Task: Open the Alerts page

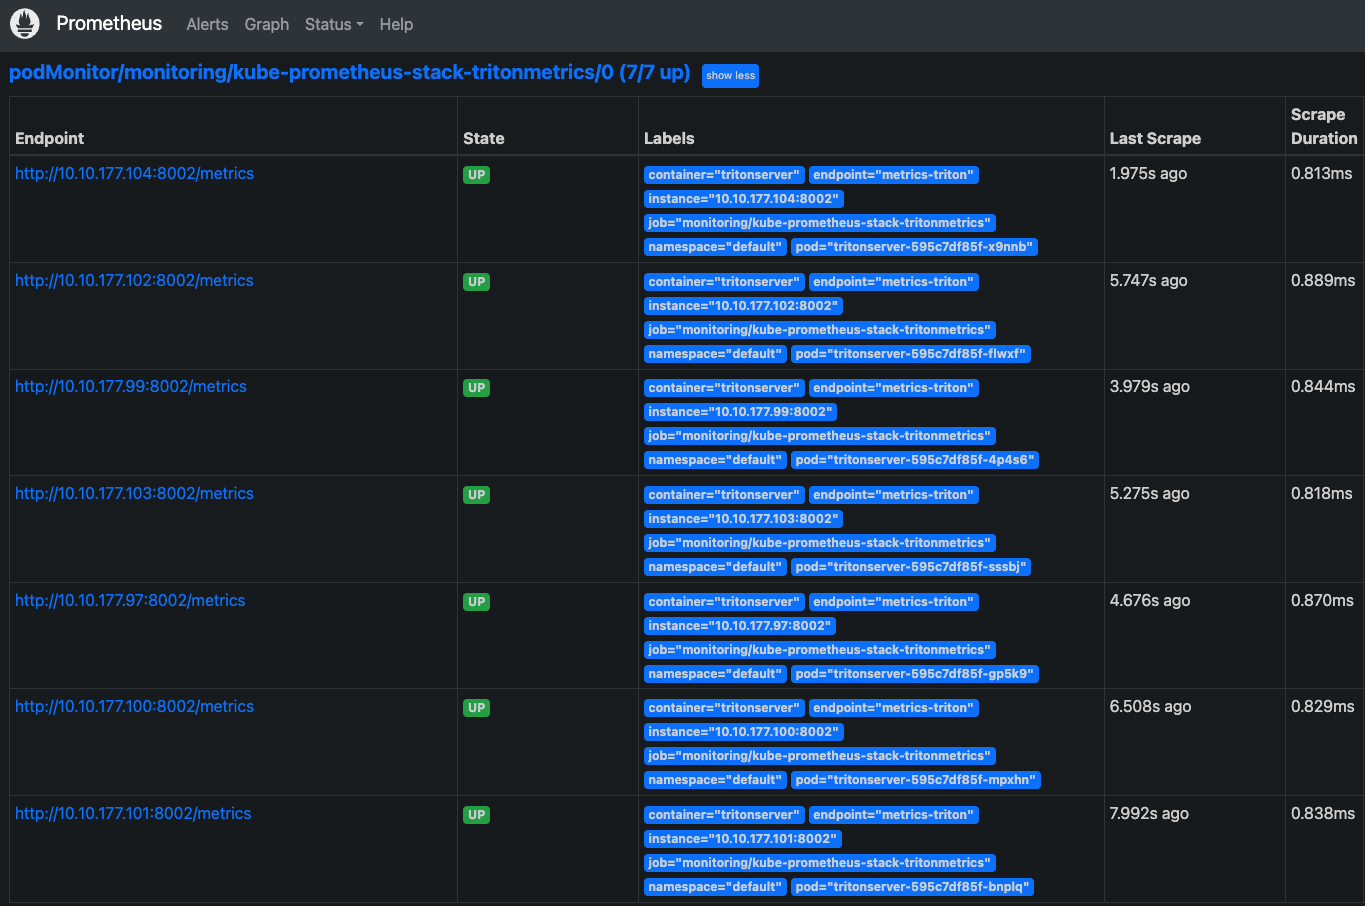Action: pyautogui.click(x=207, y=24)
